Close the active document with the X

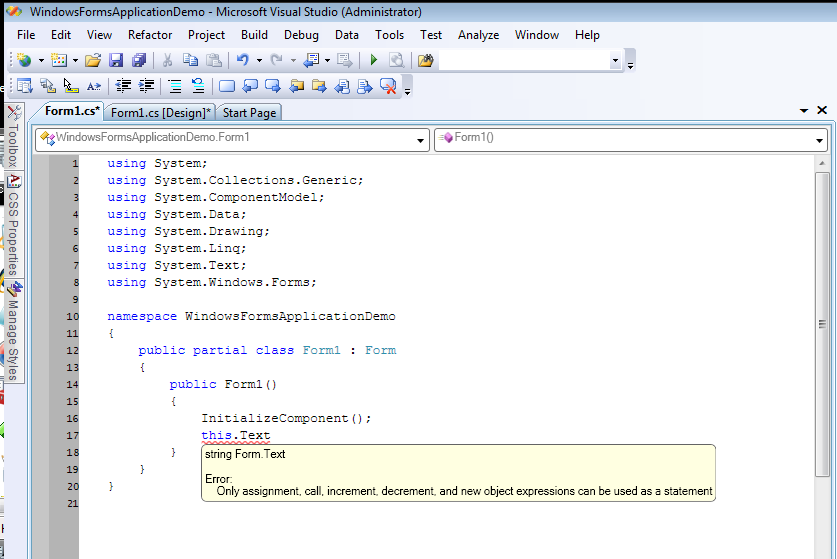(x=822, y=110)
